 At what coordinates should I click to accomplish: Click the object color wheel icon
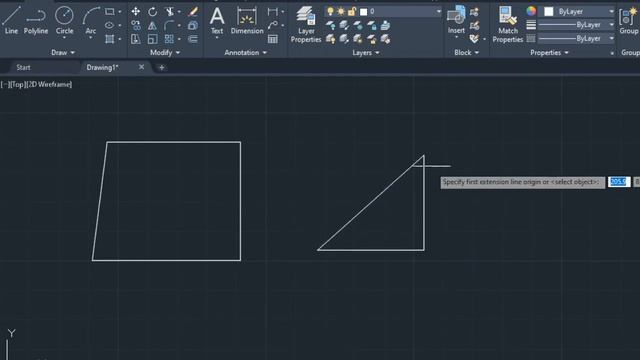(x=531, y=11)
